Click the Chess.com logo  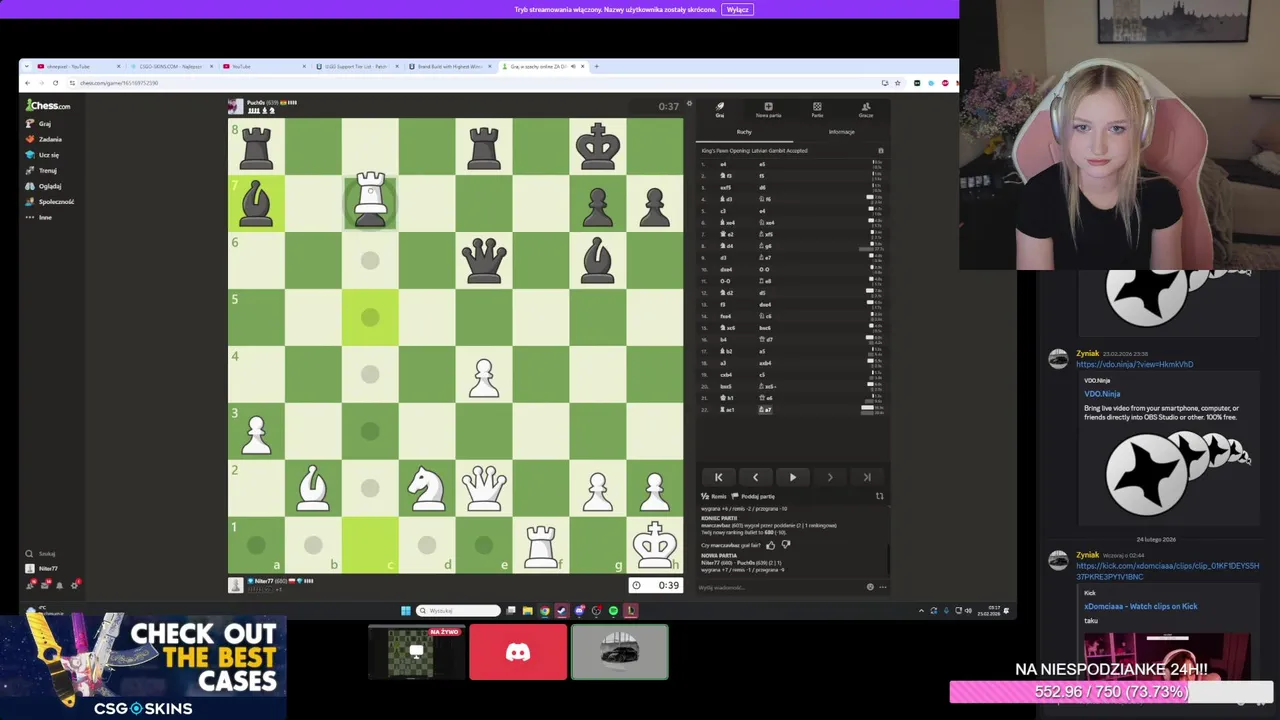pyautogui.click(x=48, y=105)
